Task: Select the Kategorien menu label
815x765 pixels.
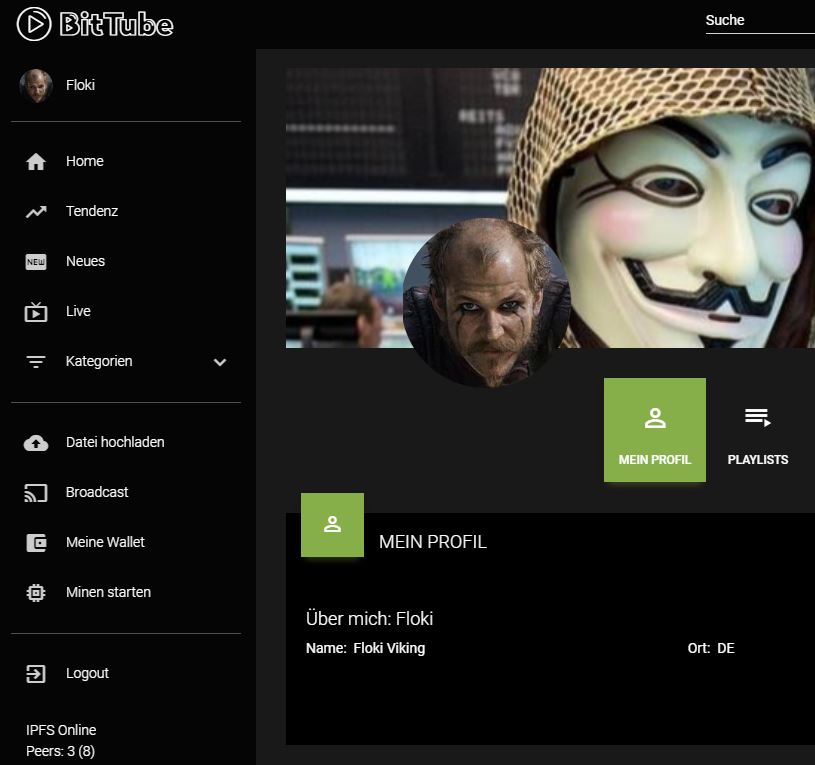Action: pos(99,361)
